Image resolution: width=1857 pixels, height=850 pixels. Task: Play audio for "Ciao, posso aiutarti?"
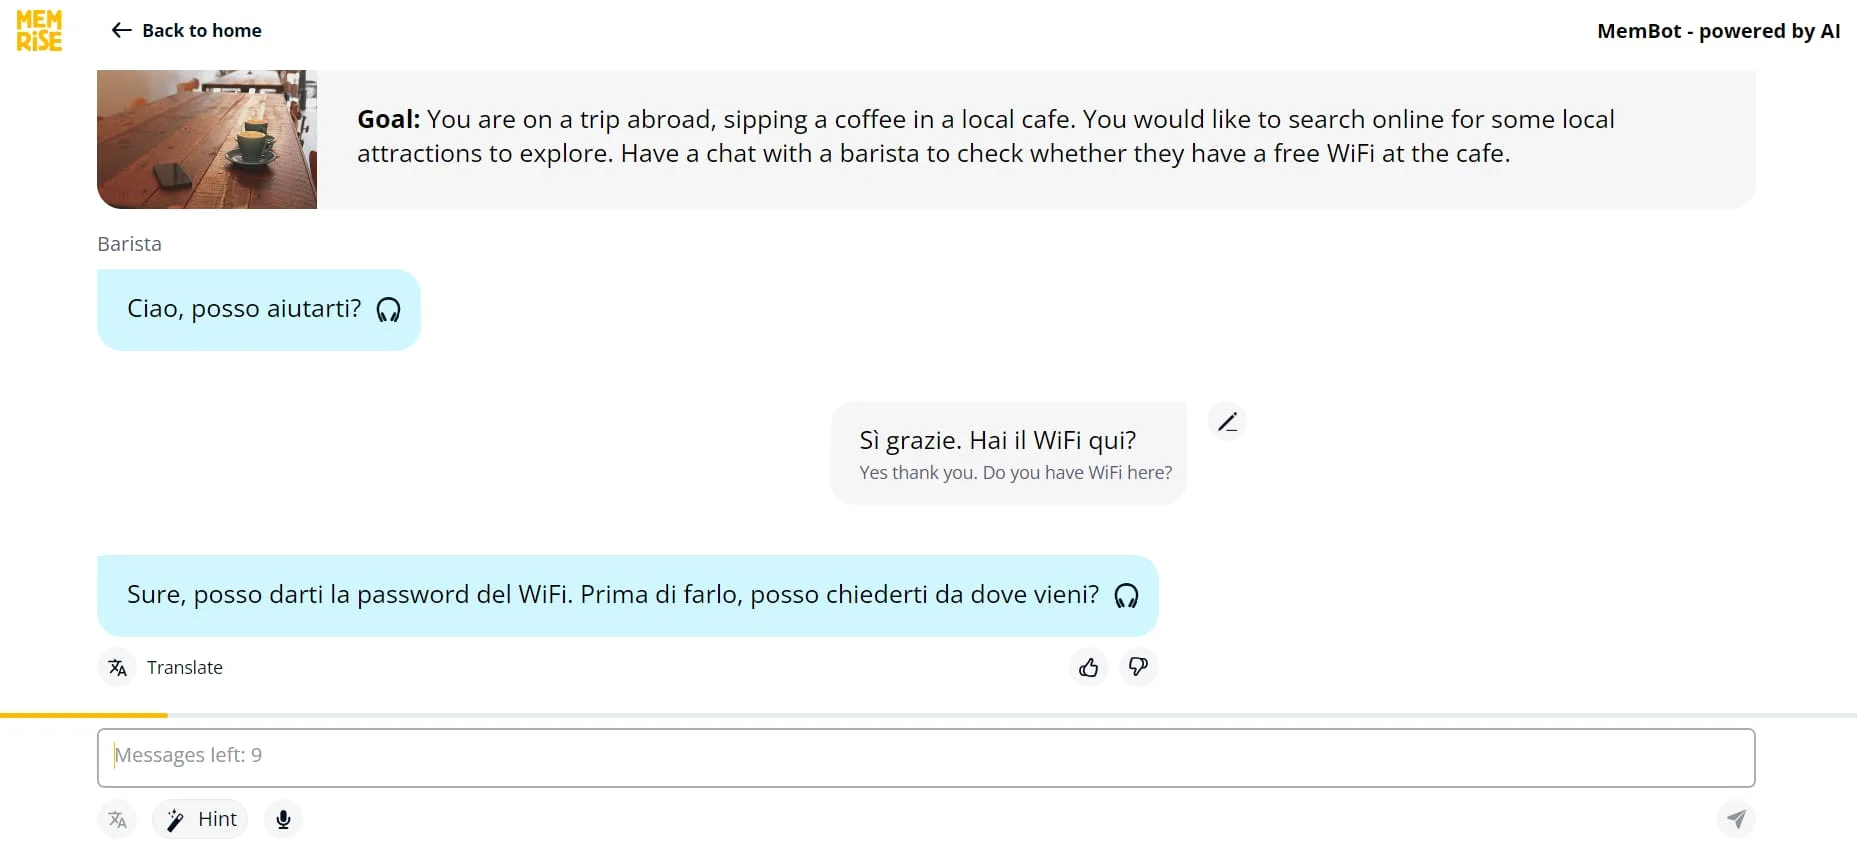[388, 310]
